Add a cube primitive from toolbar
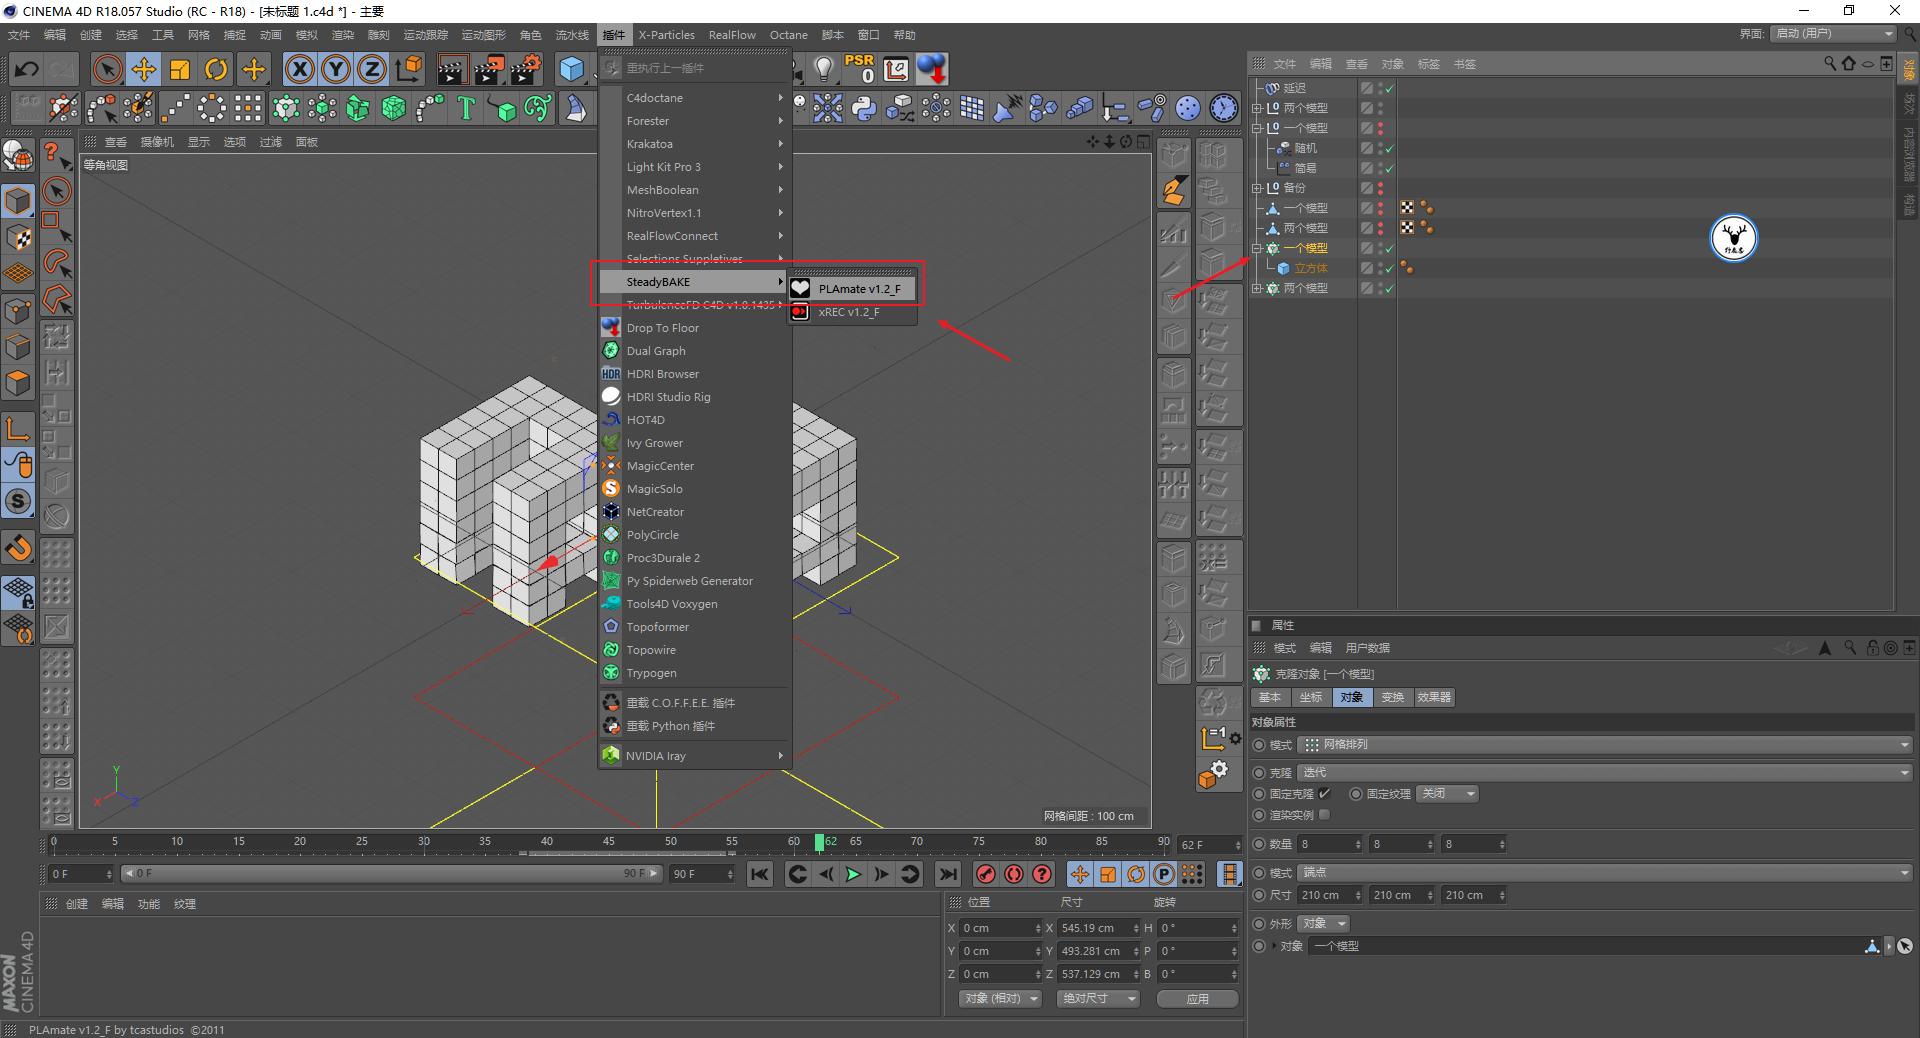Viewport: 1920px width, 1038px height. click(571, 69)
